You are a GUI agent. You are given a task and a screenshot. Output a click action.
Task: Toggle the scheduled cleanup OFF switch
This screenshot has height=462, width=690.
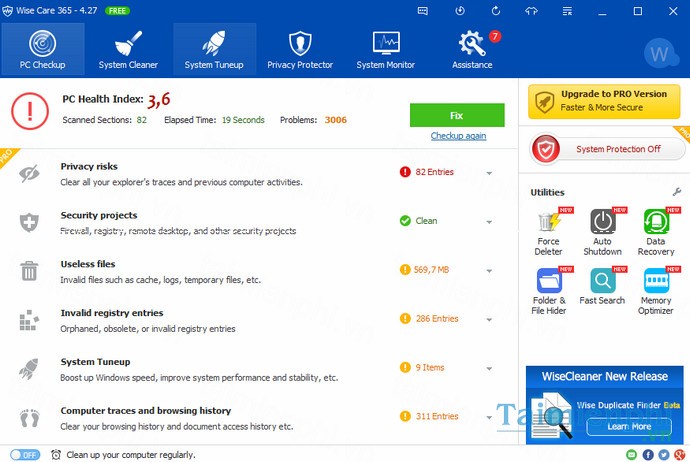(x=25, y=454)
